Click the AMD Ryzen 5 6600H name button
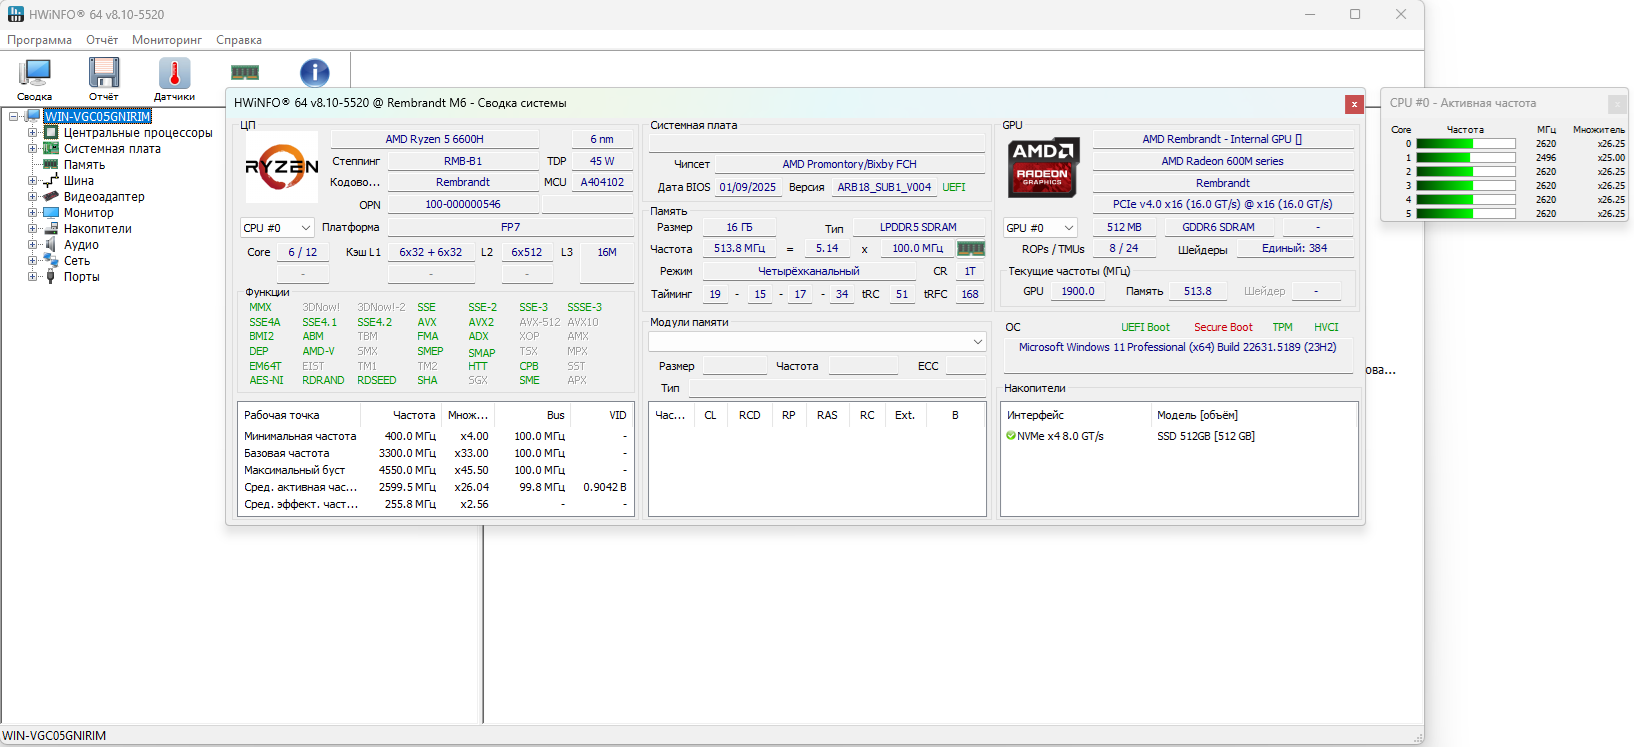The height and width of the screenshot is (747, 1634). point(434,139)
